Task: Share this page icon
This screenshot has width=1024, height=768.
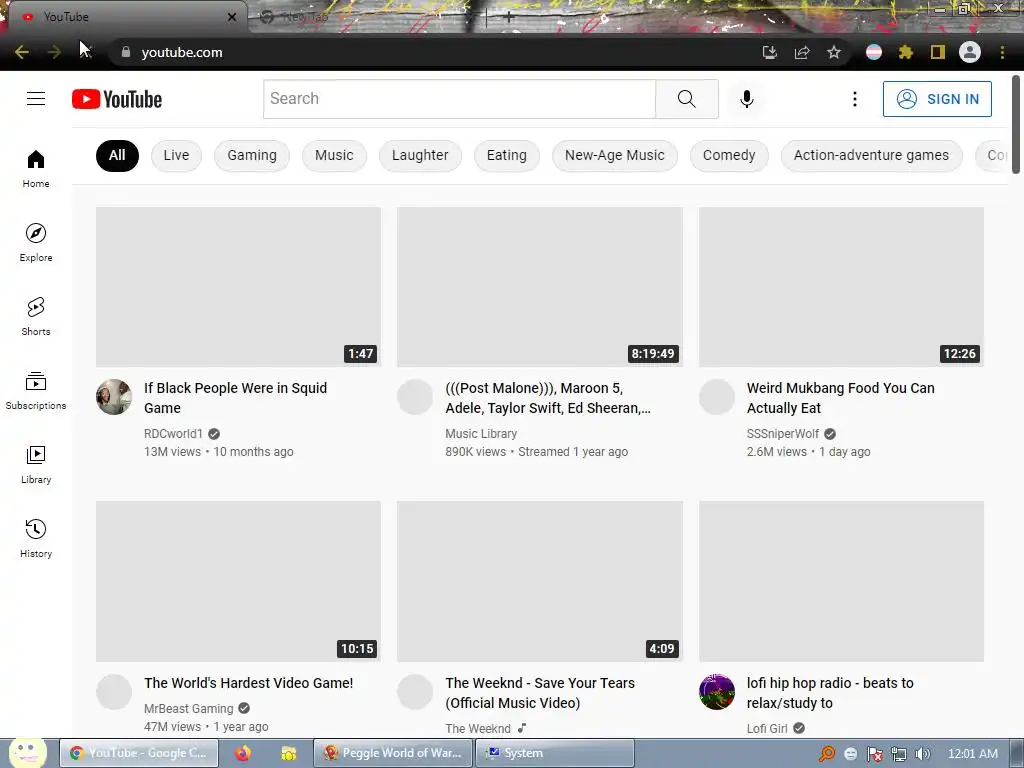Action: coord(802,52)
